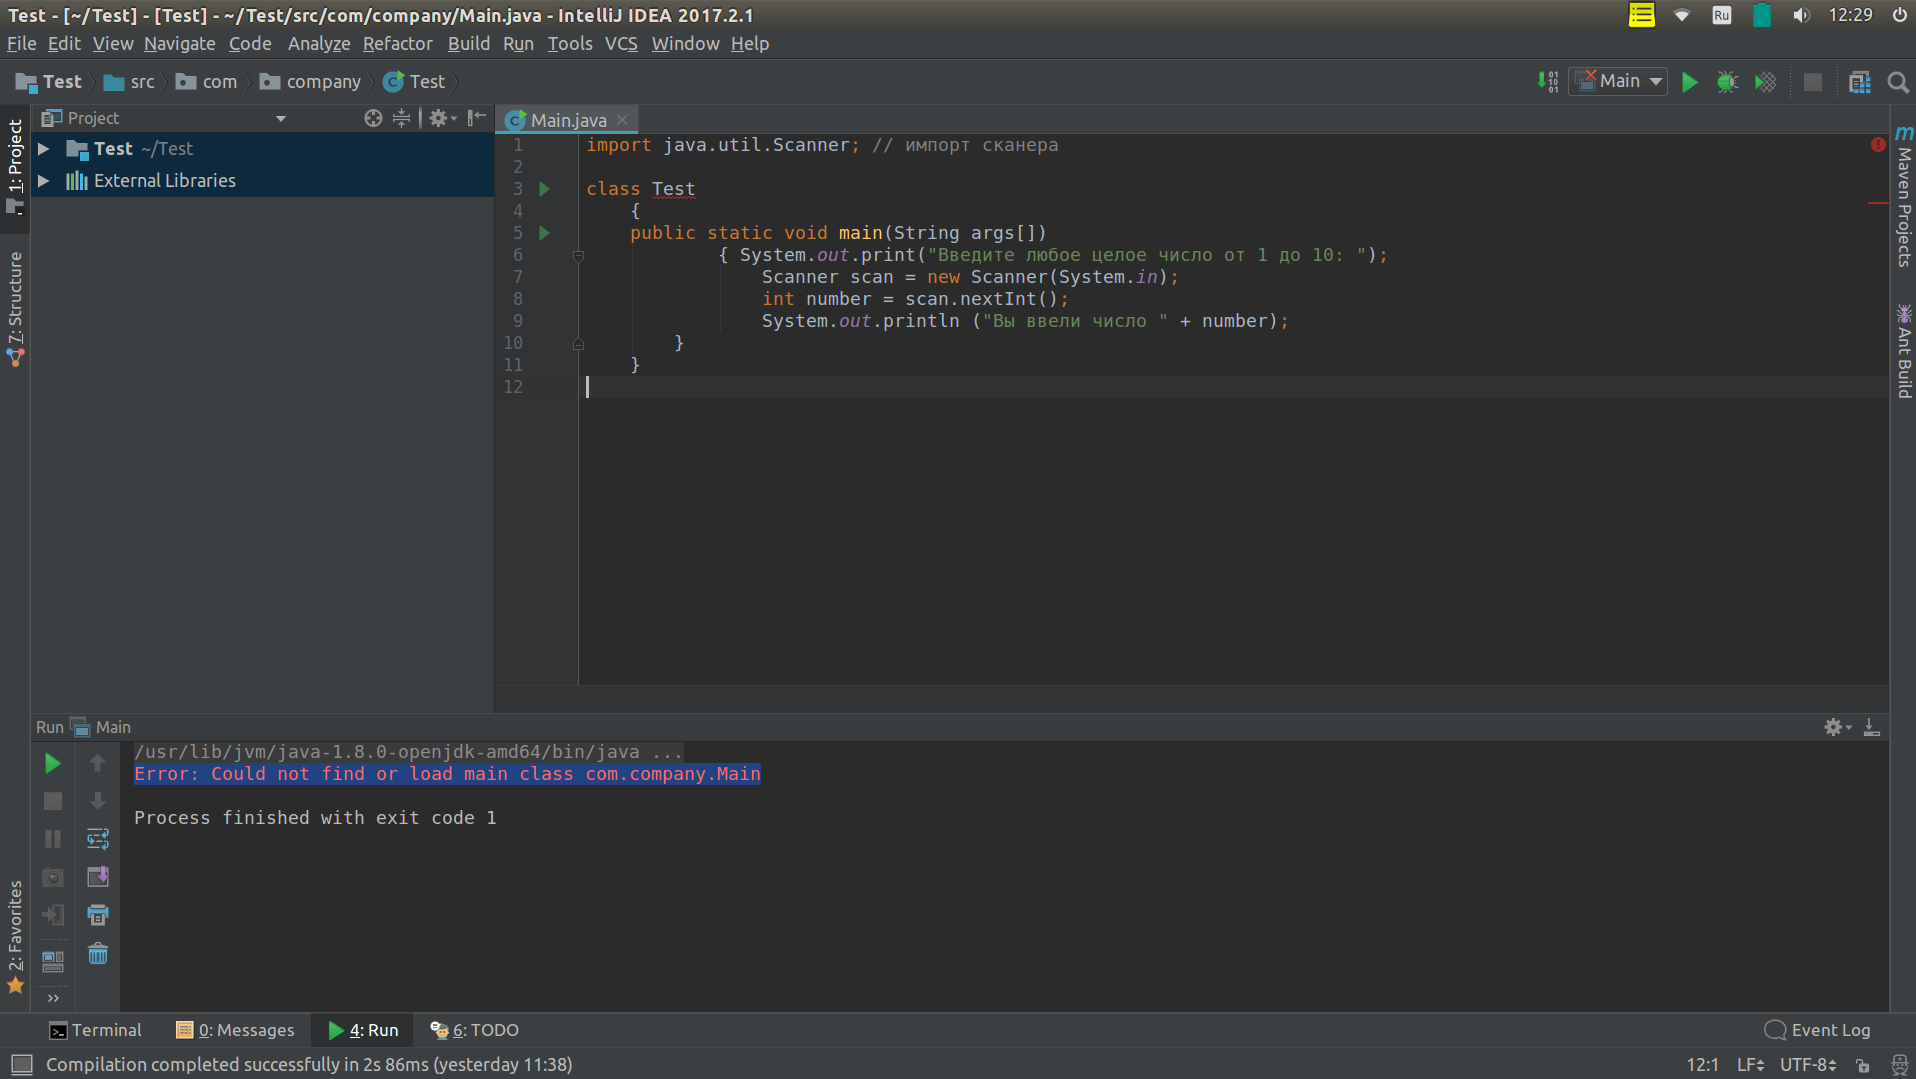Open Event Log

(x=1818, y=1030)
